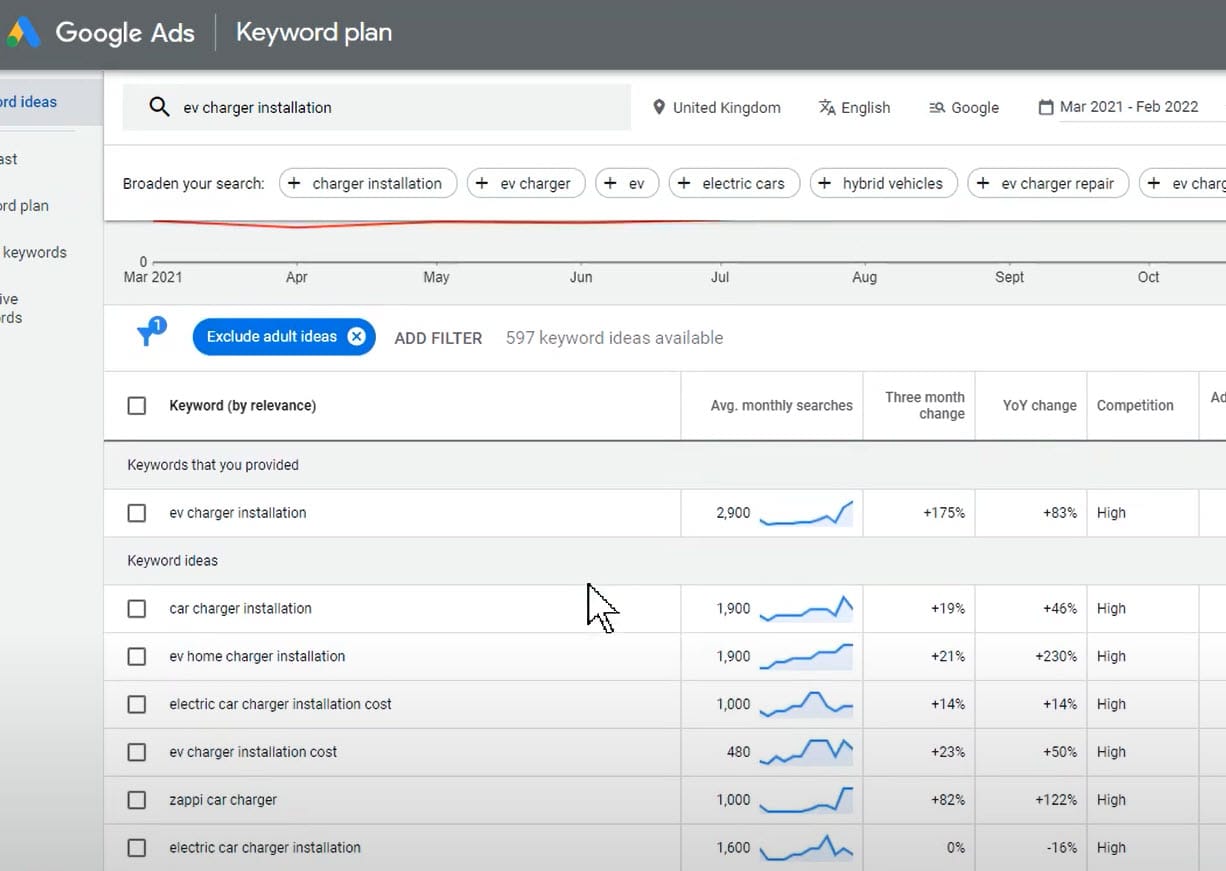Viewport: 1226px width, 871px height.
Task: Check the ev charger installation cost row
Action: pos(137,752)
